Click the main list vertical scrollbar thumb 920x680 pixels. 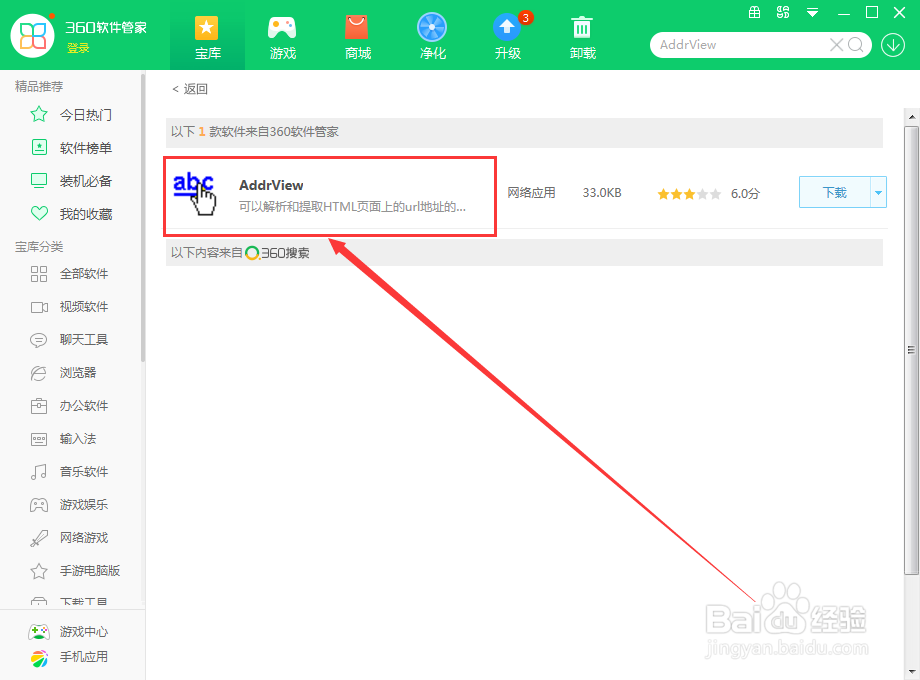tap(911, 350)
